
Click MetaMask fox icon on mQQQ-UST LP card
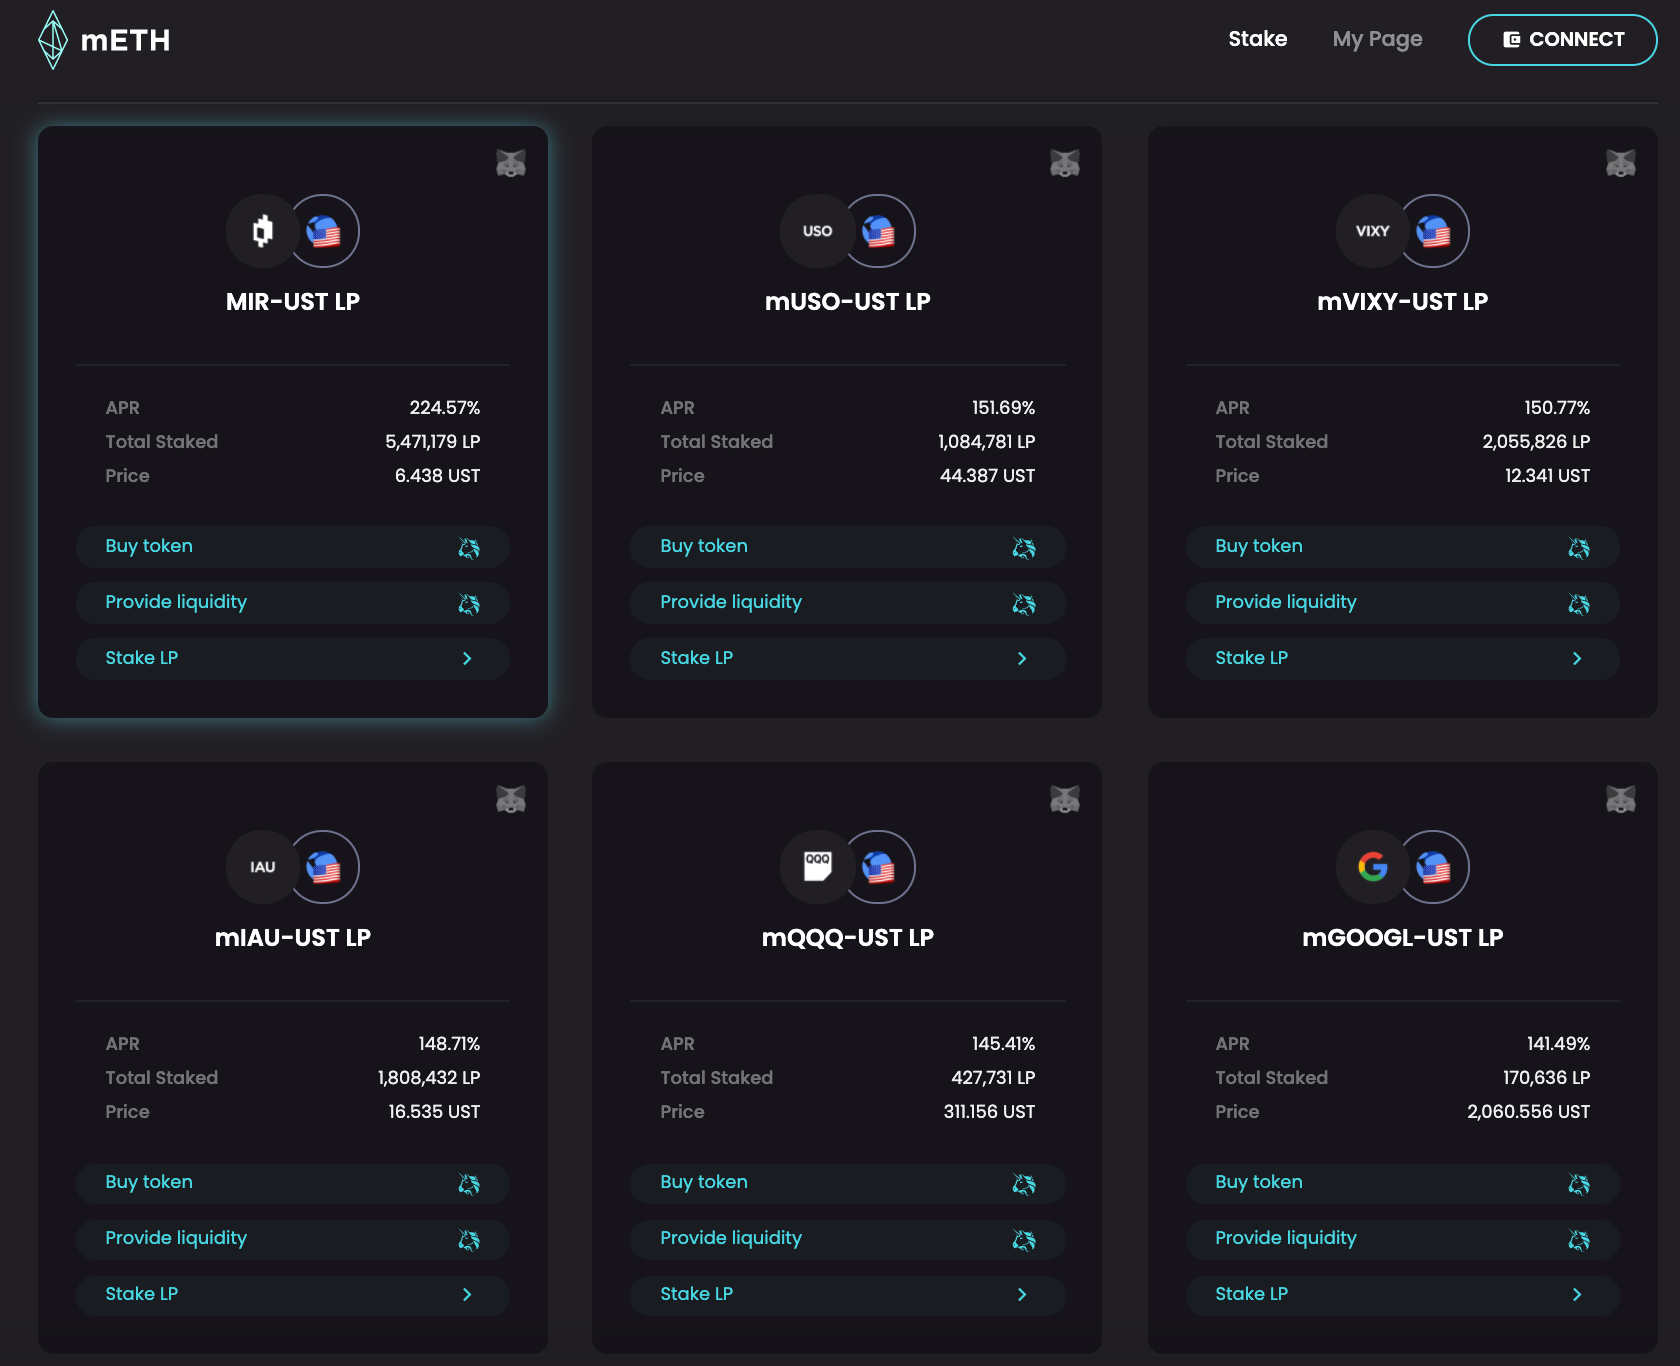(1065, 799)
